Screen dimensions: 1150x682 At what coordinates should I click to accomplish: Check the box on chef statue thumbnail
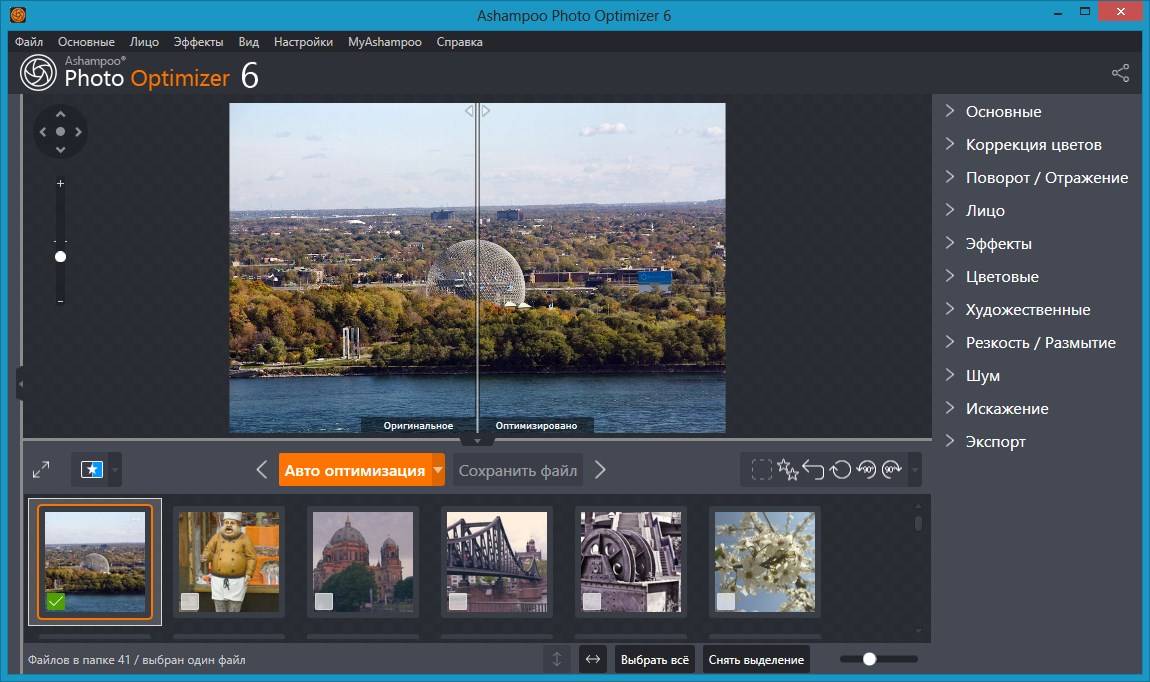point(189,601)
